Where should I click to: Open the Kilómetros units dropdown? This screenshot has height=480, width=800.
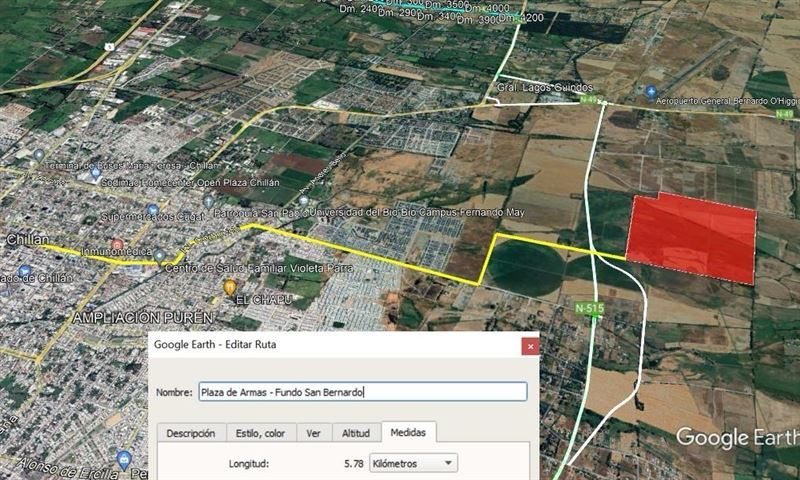(x=413, y=463)
